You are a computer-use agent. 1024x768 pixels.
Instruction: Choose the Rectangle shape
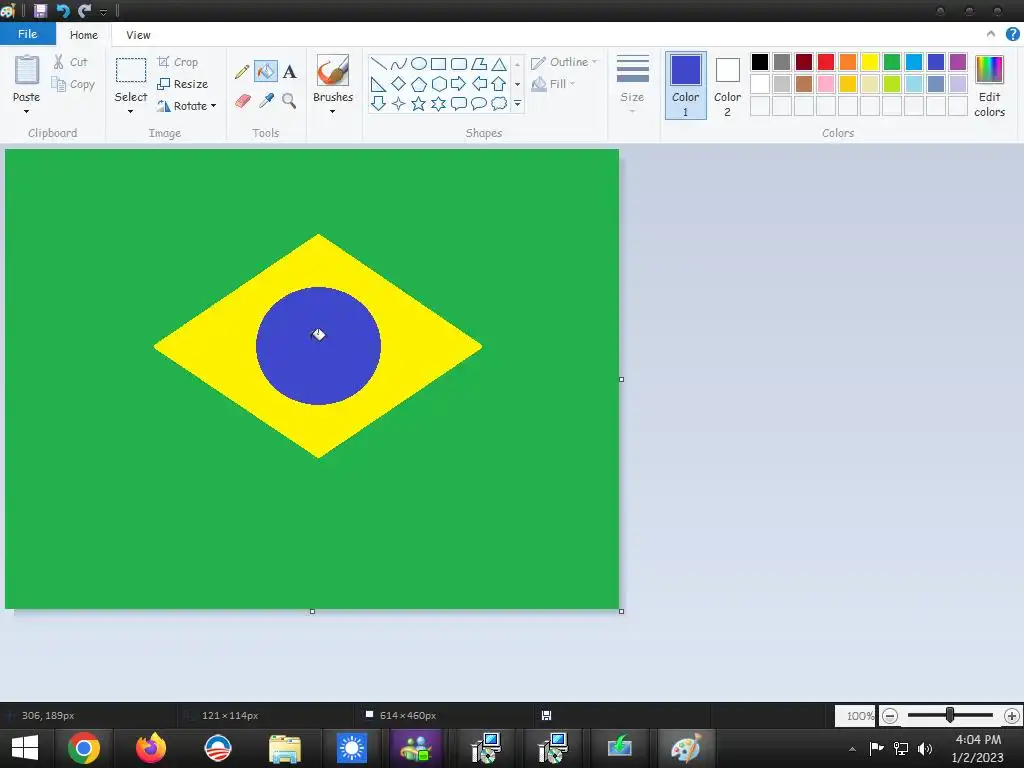439,63
